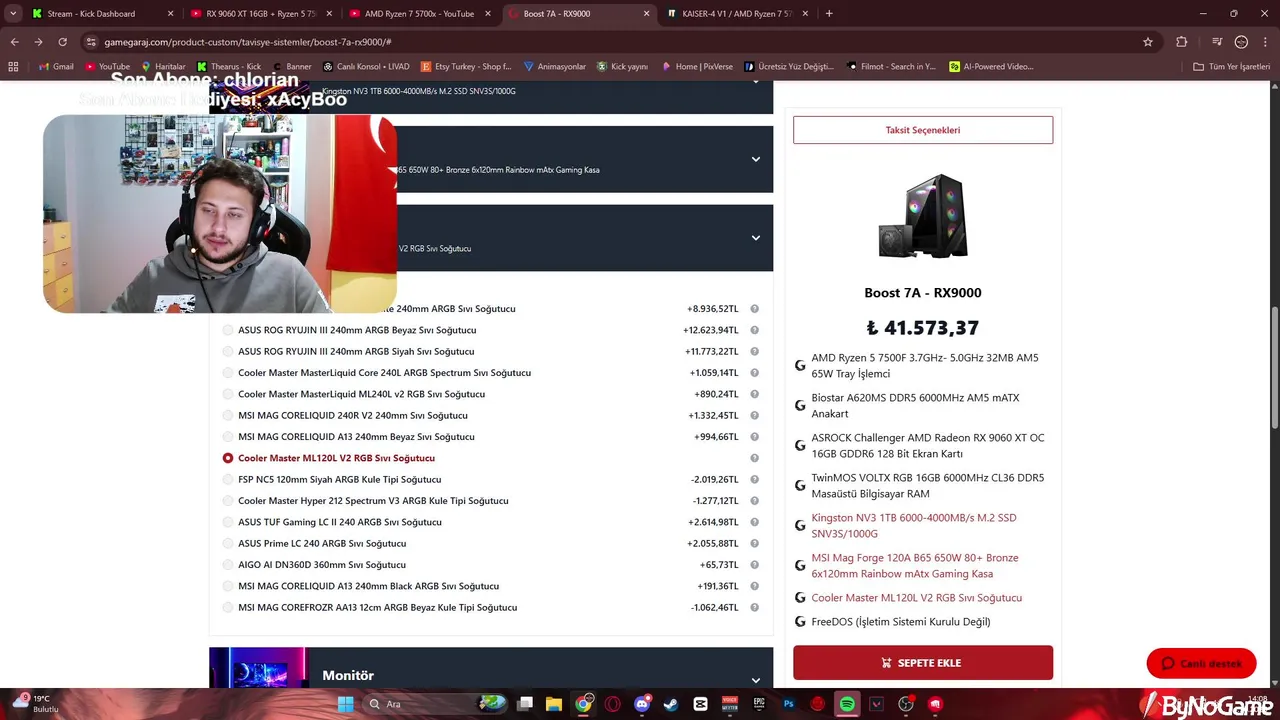Click SEPETE EKLE button
Viewport: 1280px width, 720px height.
point(923,663)
